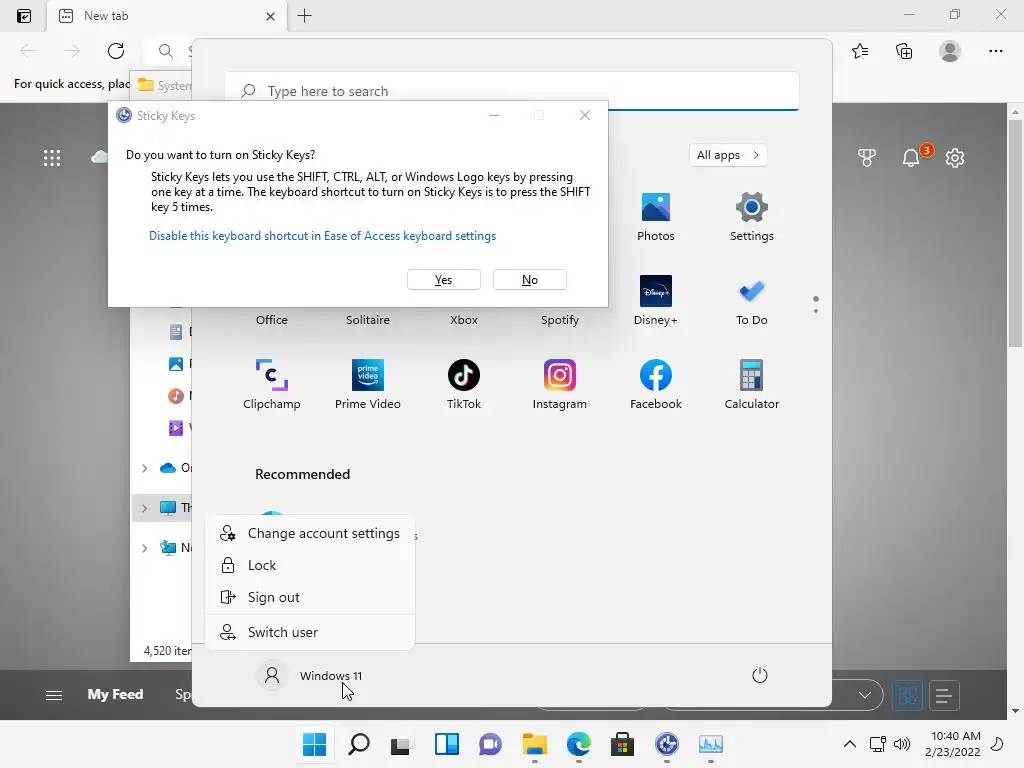Launch Facebook from pinned apps
This screenshot has width=1024, height=768.
pos(655,385)
